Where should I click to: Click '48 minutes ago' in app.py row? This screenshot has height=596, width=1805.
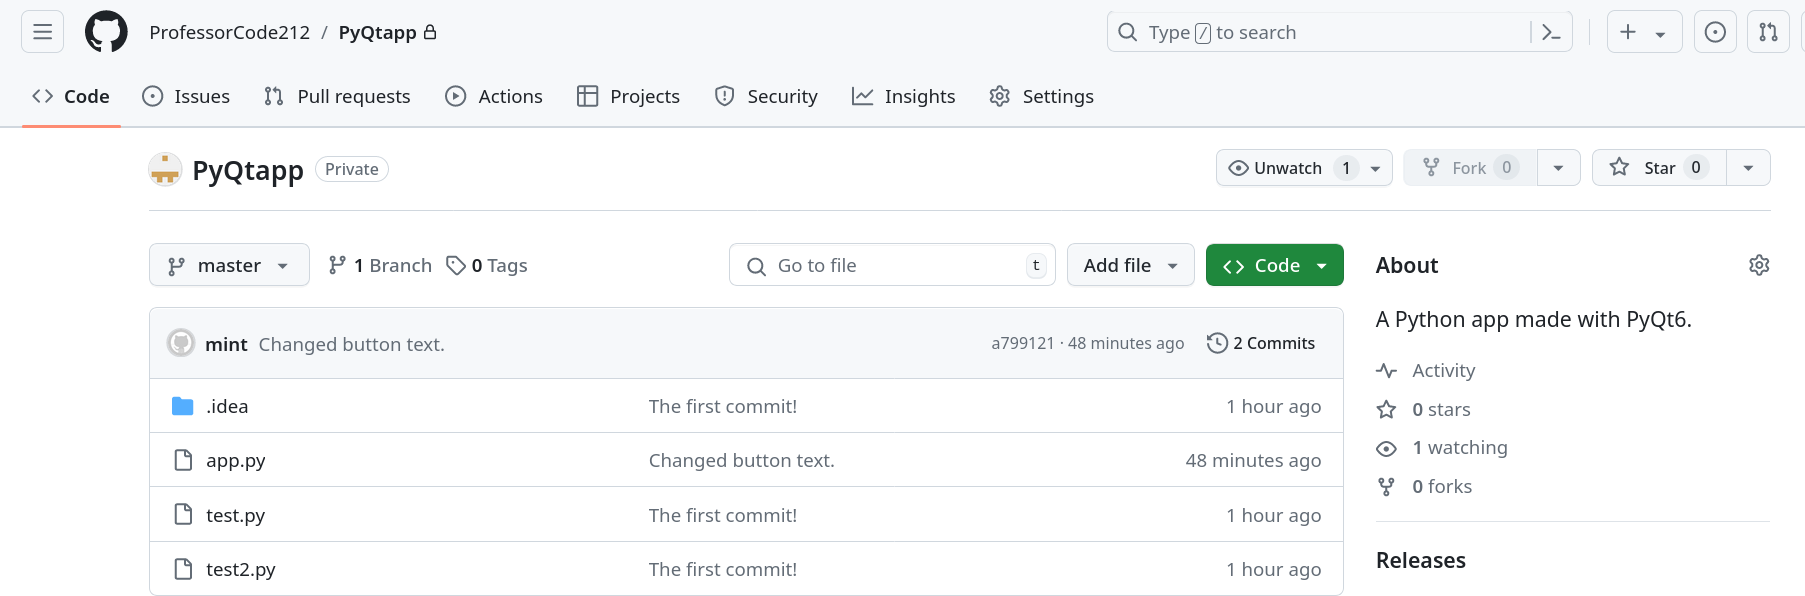[1253, 460]
